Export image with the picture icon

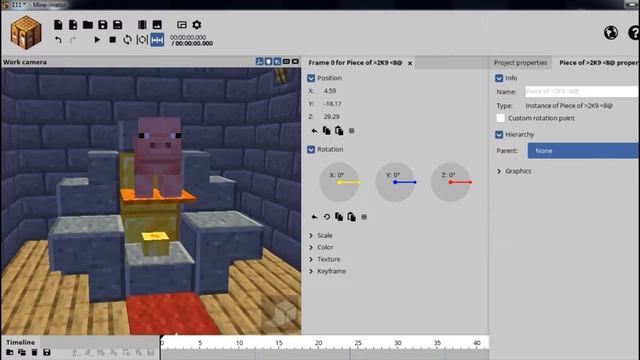pyautogui.click(x=157, y=24)
